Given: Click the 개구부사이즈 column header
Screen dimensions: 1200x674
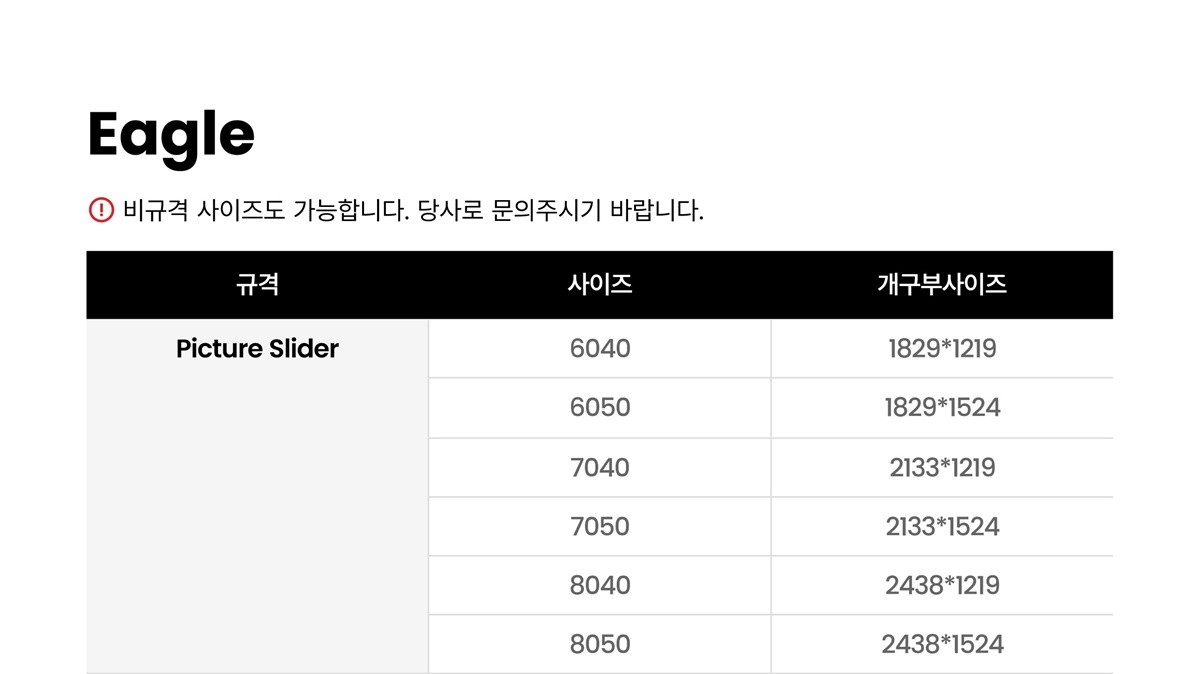Looking at the screenshot, I should [x=942, y=285].
